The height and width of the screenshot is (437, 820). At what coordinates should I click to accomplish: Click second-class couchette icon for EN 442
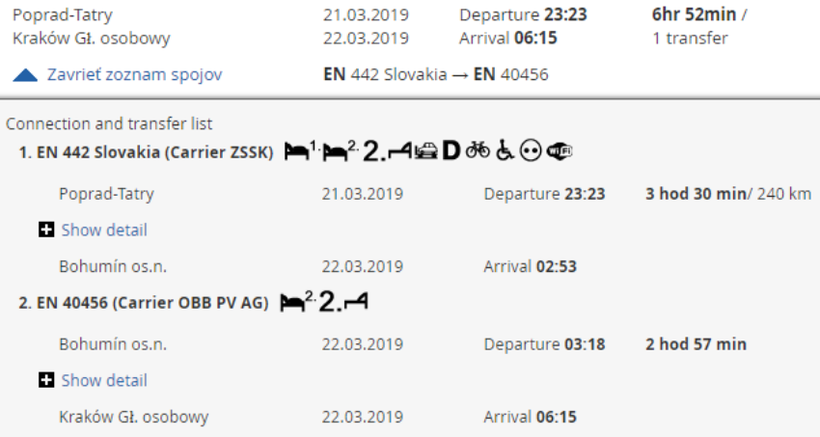[387, 151]
